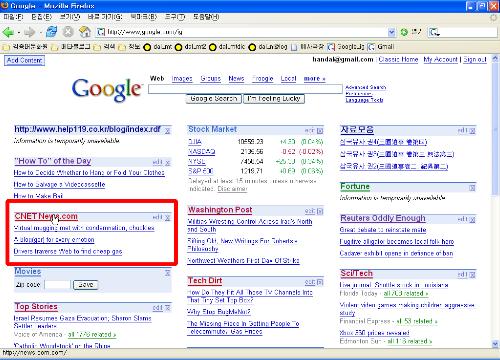Click the Forward arrow in the toolbar
Screen dimensions: 500x360
[x=29, y=32]
